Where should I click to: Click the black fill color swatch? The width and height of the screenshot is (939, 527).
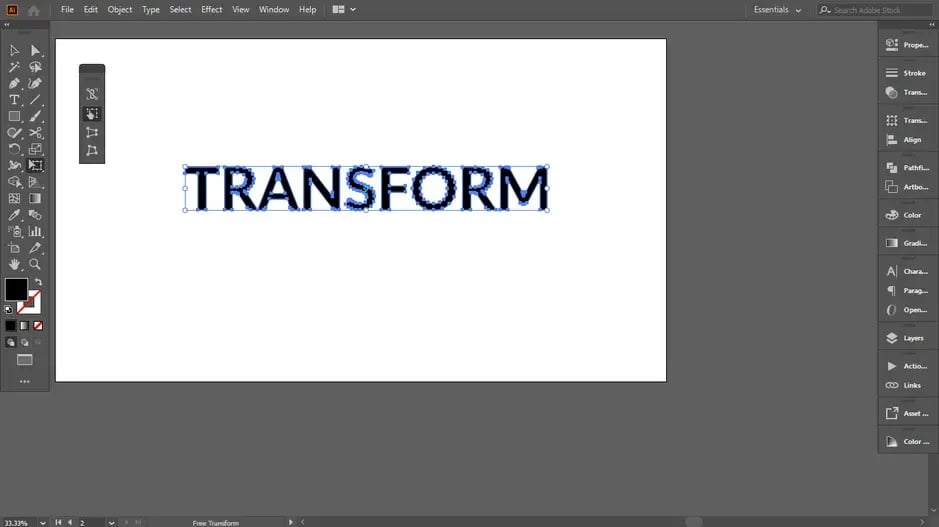click(x=16, y=289)
